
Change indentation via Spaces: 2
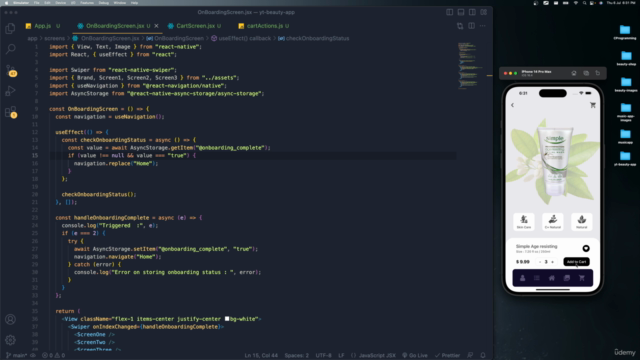(296, 356)
